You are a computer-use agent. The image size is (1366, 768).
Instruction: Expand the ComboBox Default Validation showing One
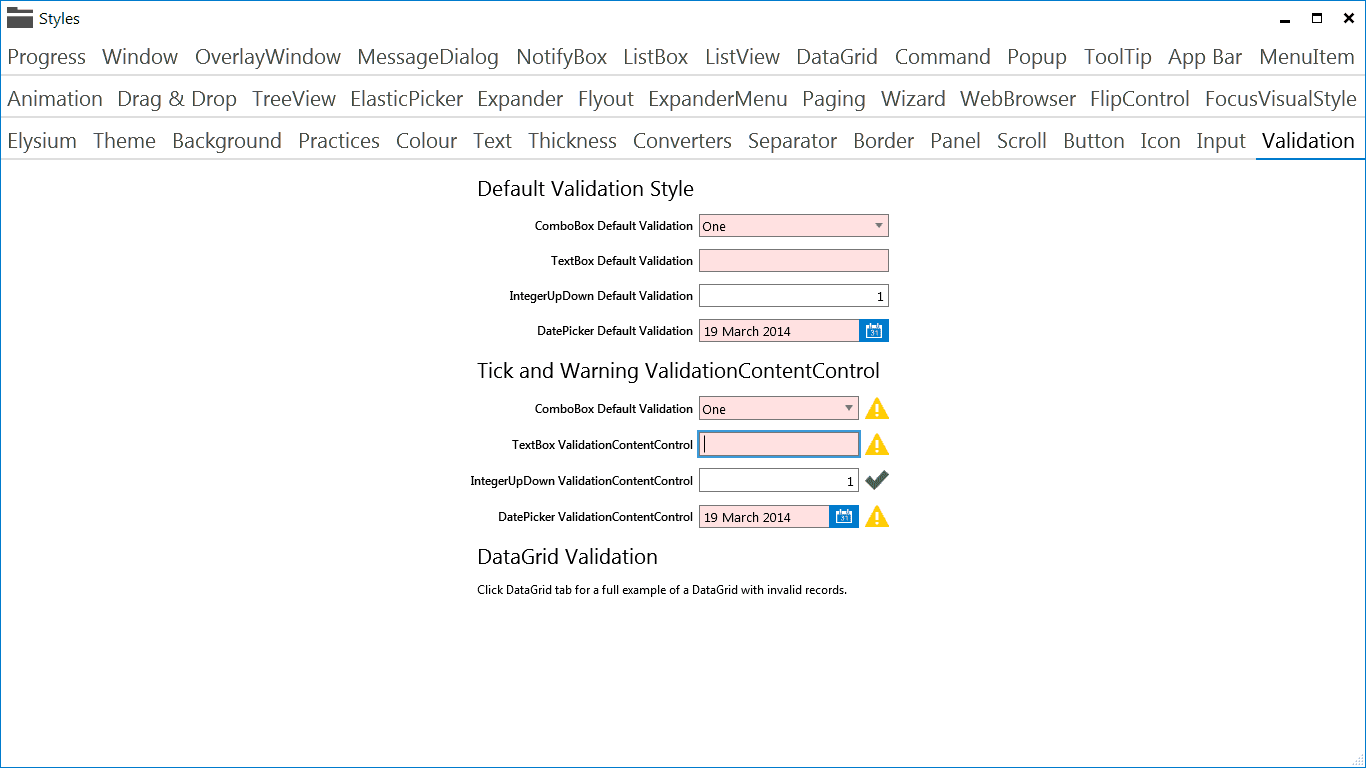(x=794, y=225)
